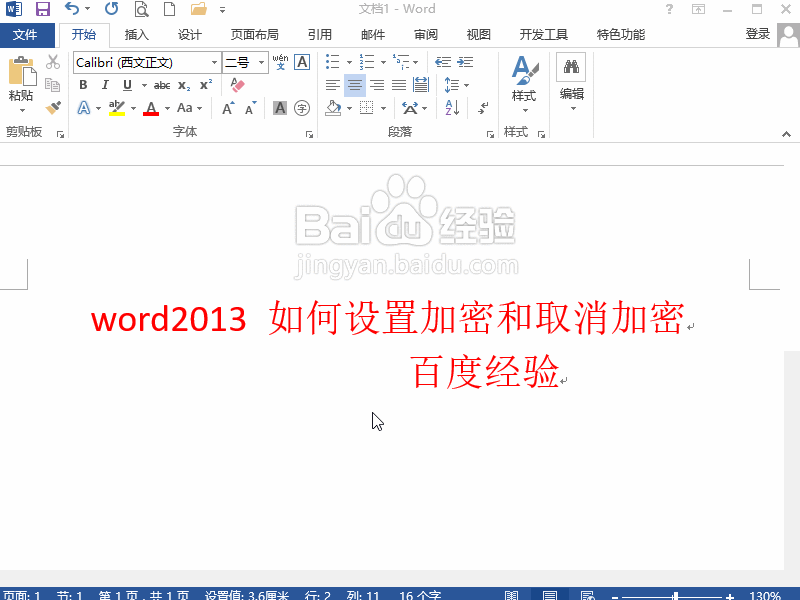
Task: Sort text with the A-Z icon
Action: pos(452,108)
